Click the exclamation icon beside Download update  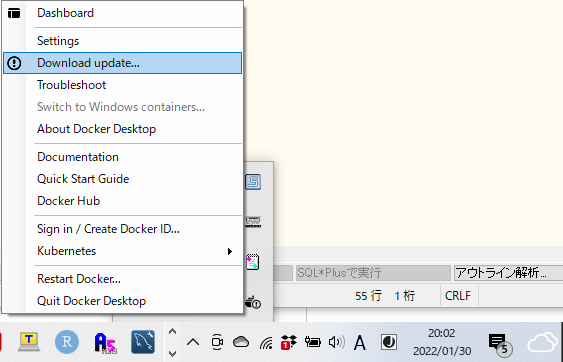pyautogui.click(x=14, y=63)
